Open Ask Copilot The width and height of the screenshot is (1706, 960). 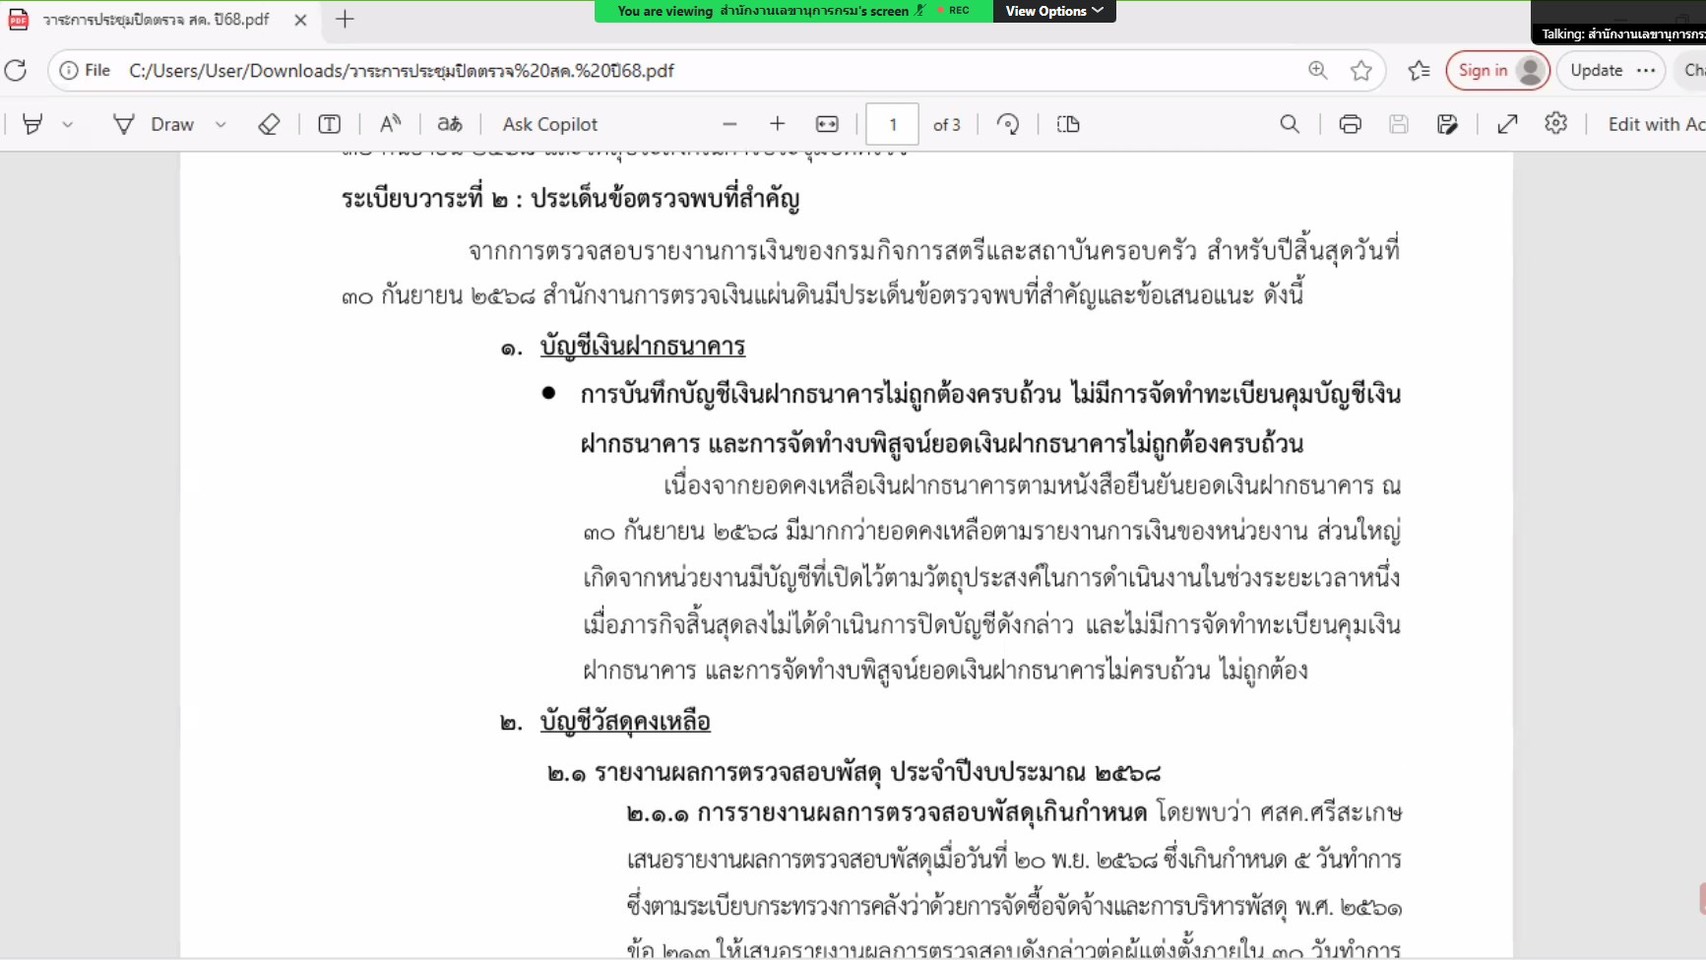549,124
